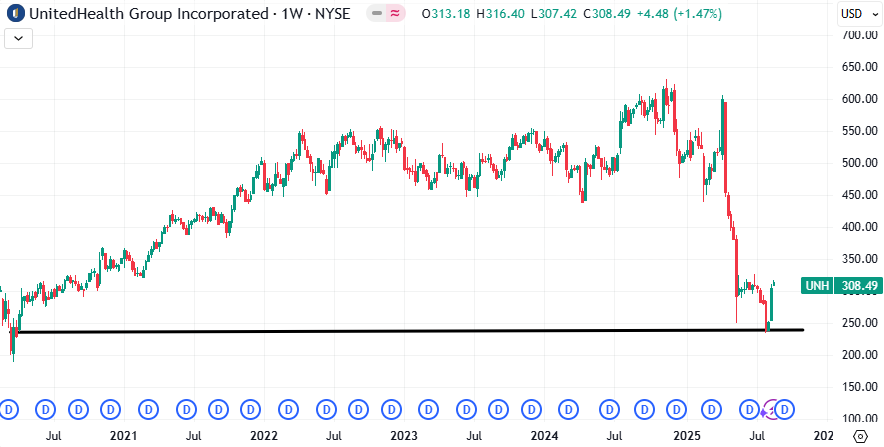Click the UNH price label tag
The width and height of the screenshot is (884, 447).
[817, 286]
